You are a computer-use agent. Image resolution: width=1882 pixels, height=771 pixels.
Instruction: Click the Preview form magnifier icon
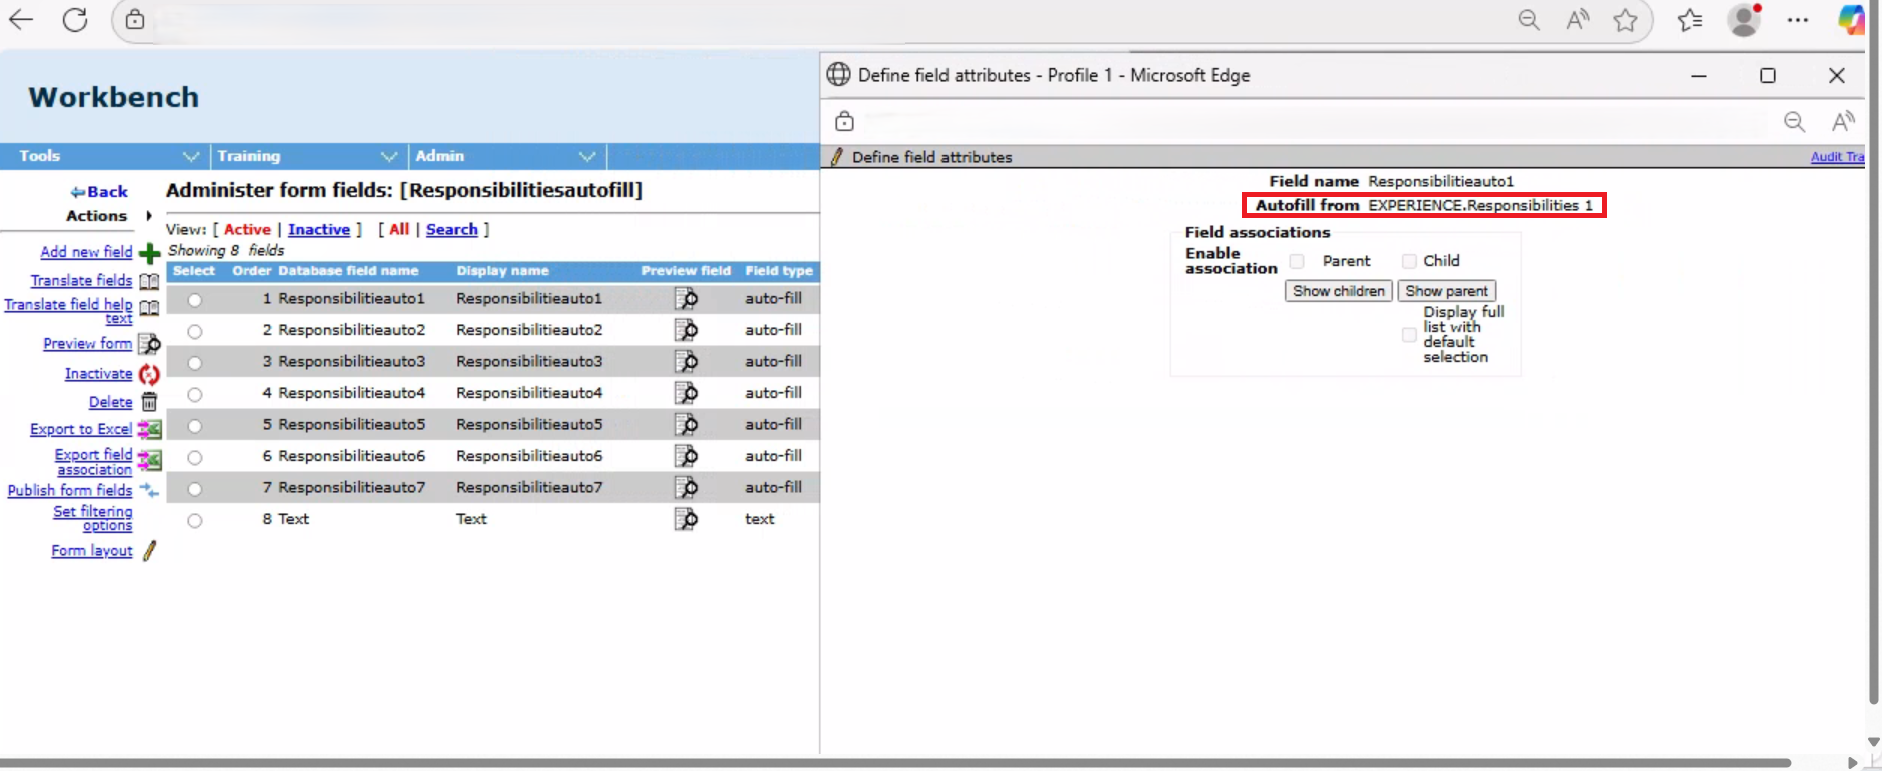point(149,344)
